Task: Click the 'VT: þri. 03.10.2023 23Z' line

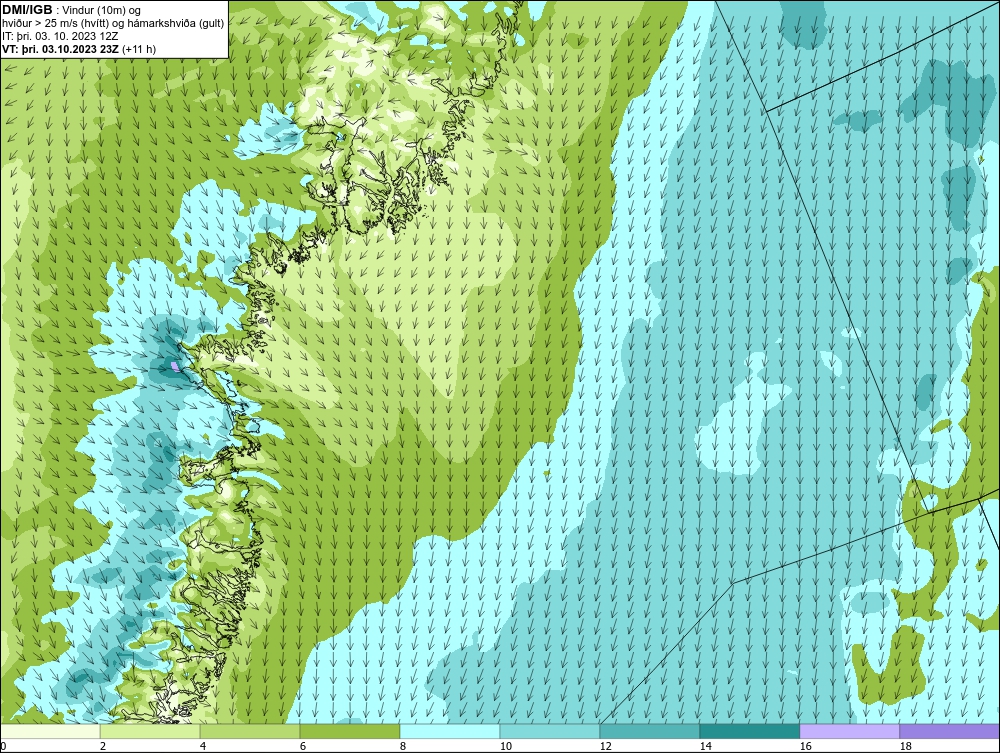Action: tap(61, 49)
